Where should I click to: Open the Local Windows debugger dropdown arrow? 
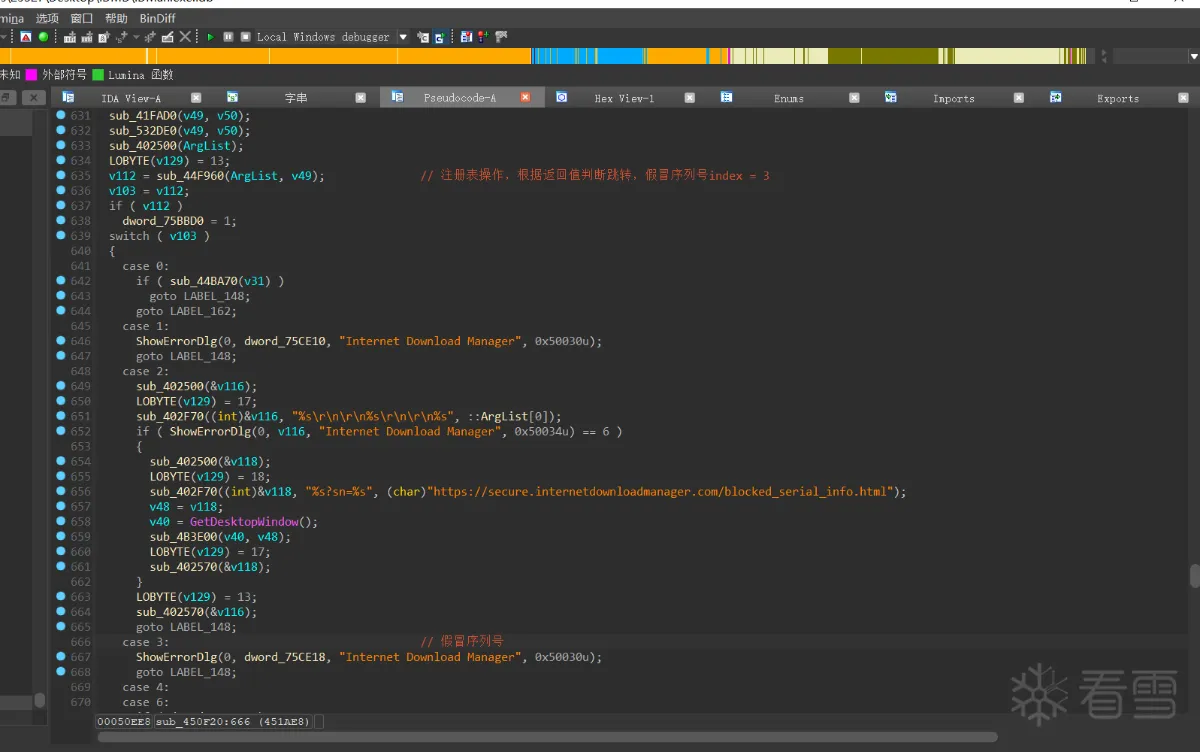point(403,37)
